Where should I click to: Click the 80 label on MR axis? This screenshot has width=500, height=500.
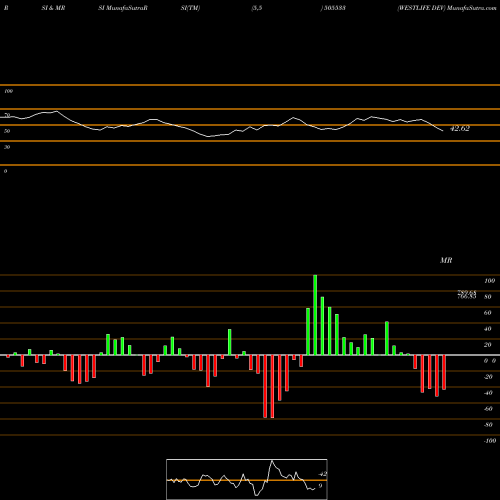point(488,297)
